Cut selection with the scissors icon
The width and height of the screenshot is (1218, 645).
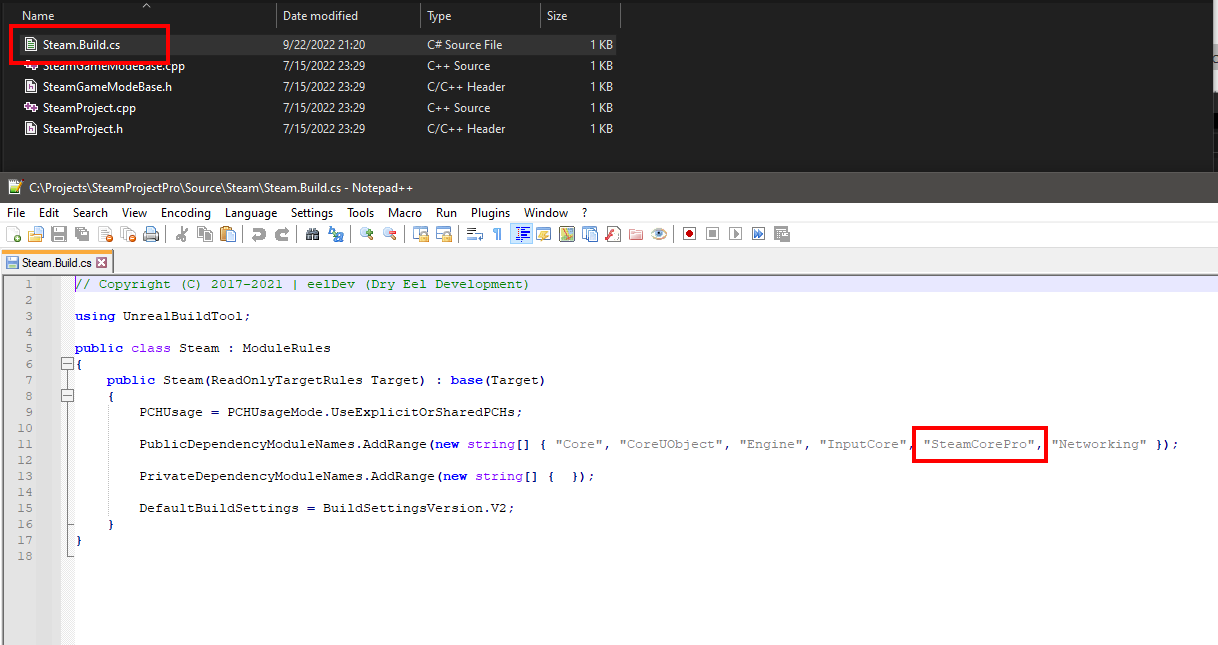[182, 234]
